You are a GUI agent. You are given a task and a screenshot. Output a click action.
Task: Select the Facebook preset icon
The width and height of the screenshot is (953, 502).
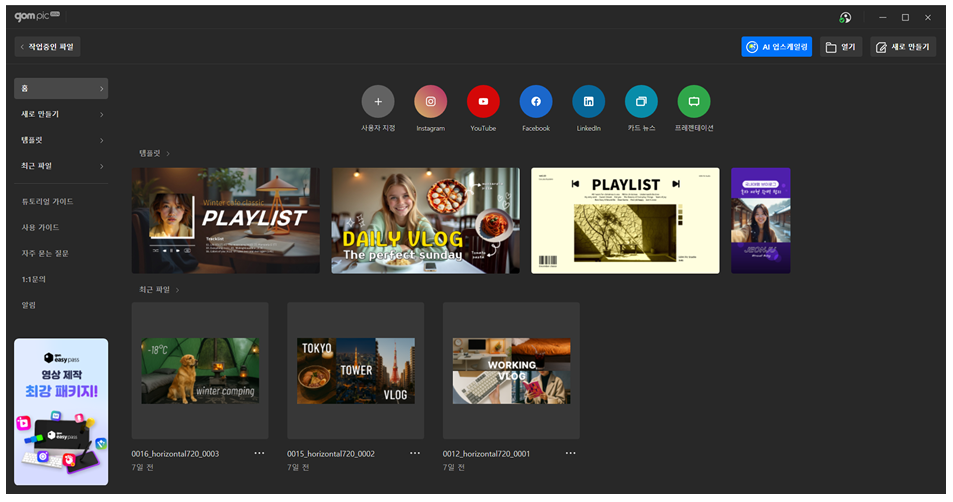[535, 101]
